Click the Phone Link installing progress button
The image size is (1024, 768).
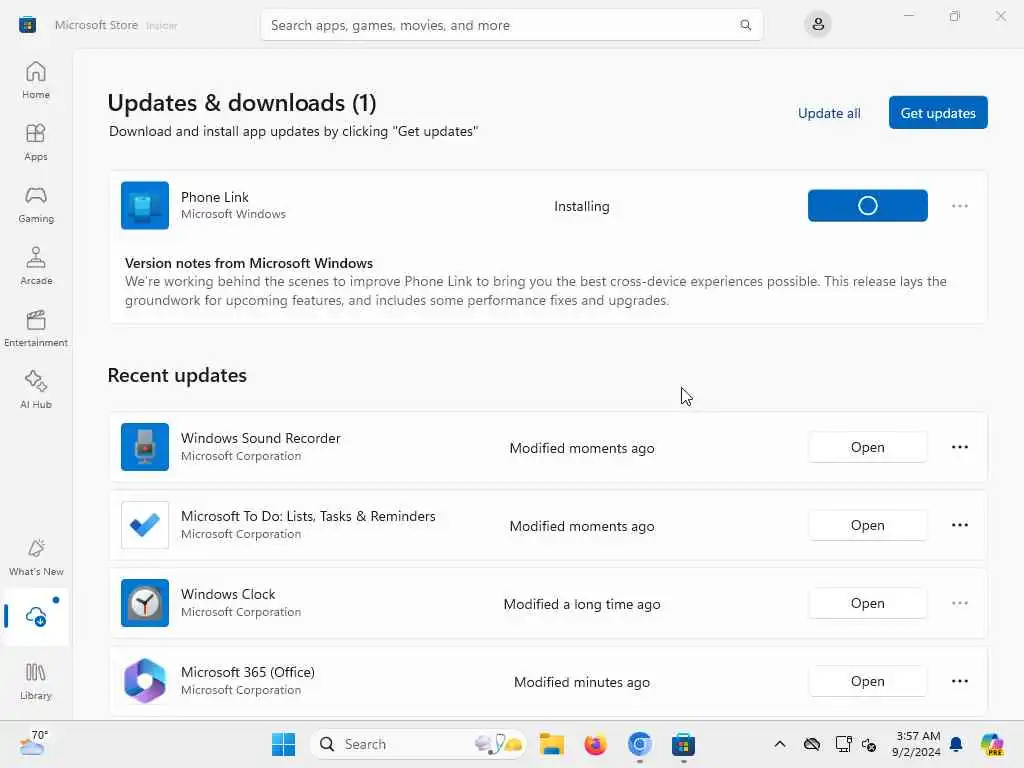867,206
